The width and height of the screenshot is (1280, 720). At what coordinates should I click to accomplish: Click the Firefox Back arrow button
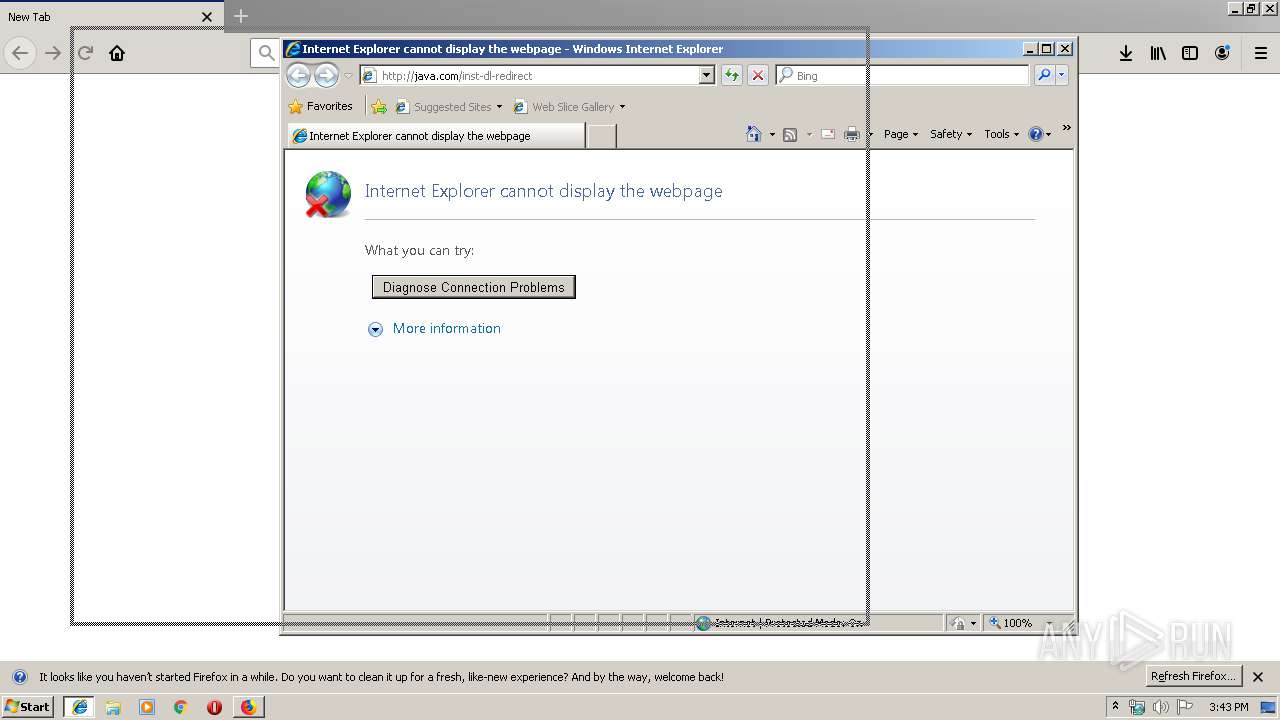coord(20,53)
